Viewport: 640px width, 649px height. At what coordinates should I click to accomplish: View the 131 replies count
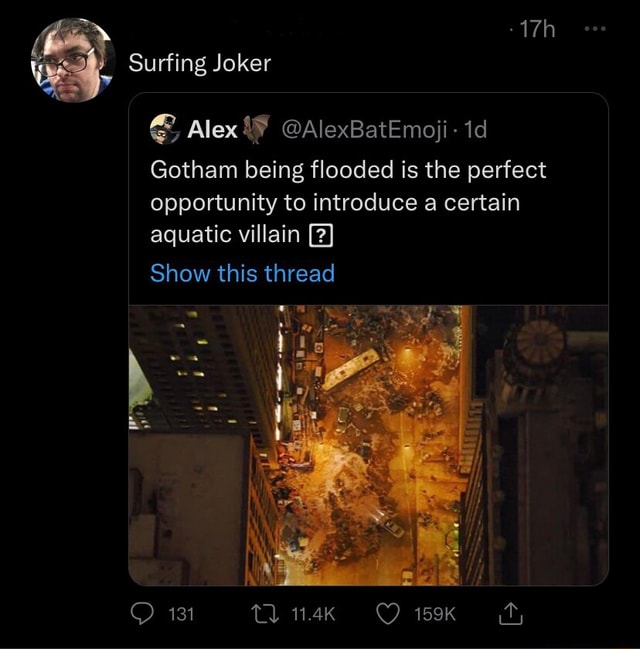(178, 614)
